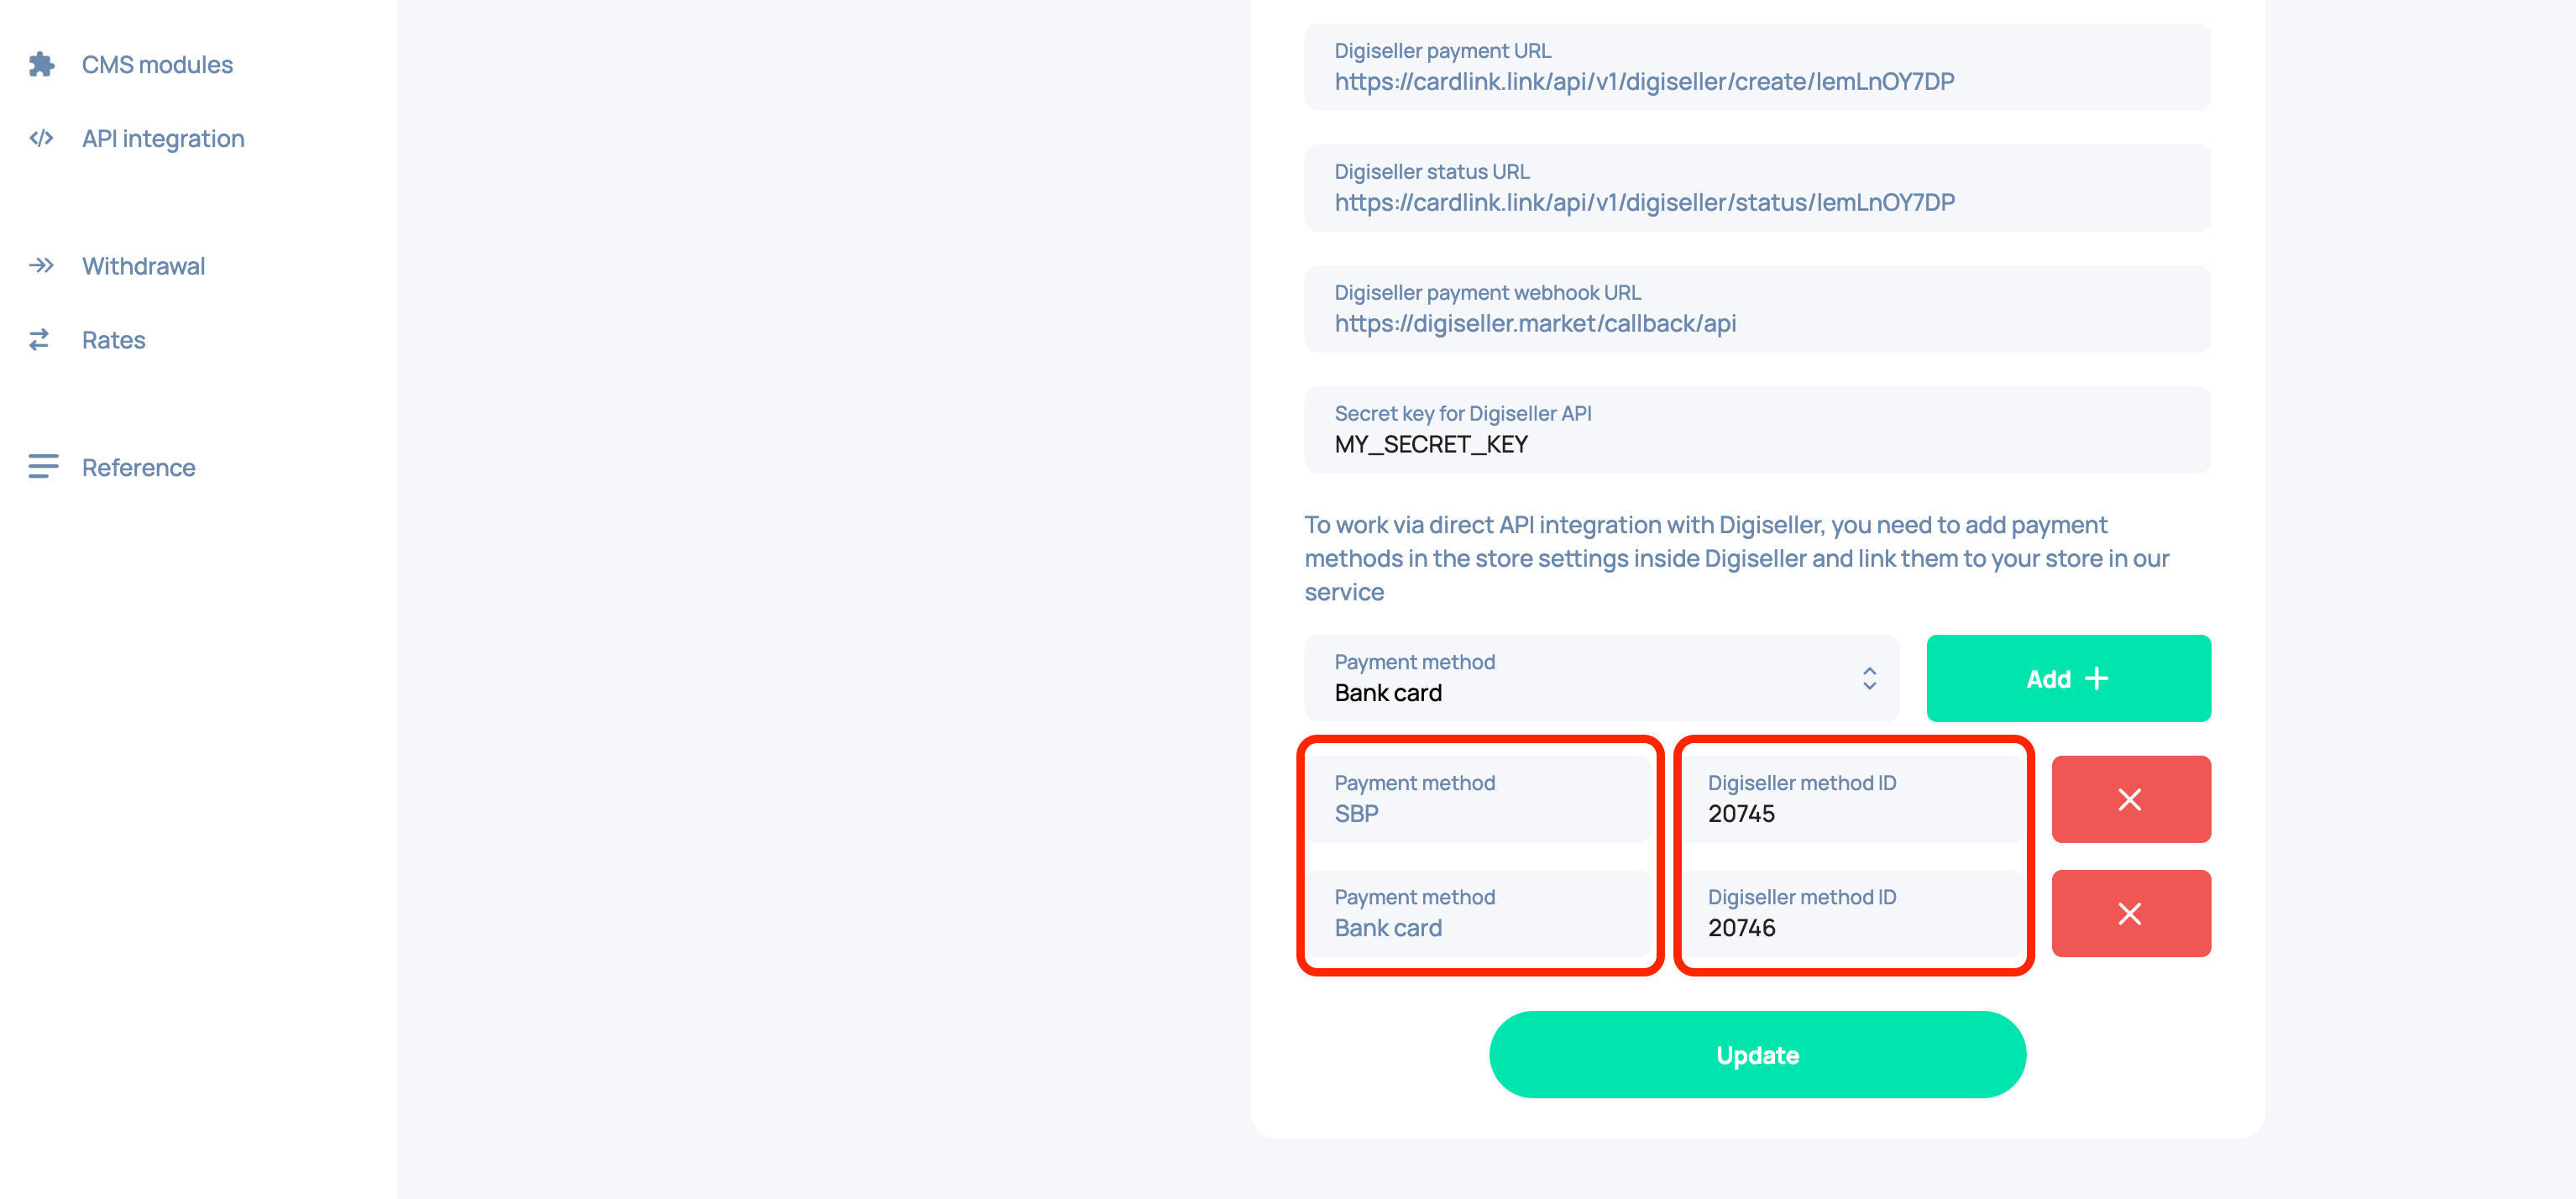The width and height of the screenshot is (2576, 1199).
Task: Go to API integration section
Action: (163, 138)
